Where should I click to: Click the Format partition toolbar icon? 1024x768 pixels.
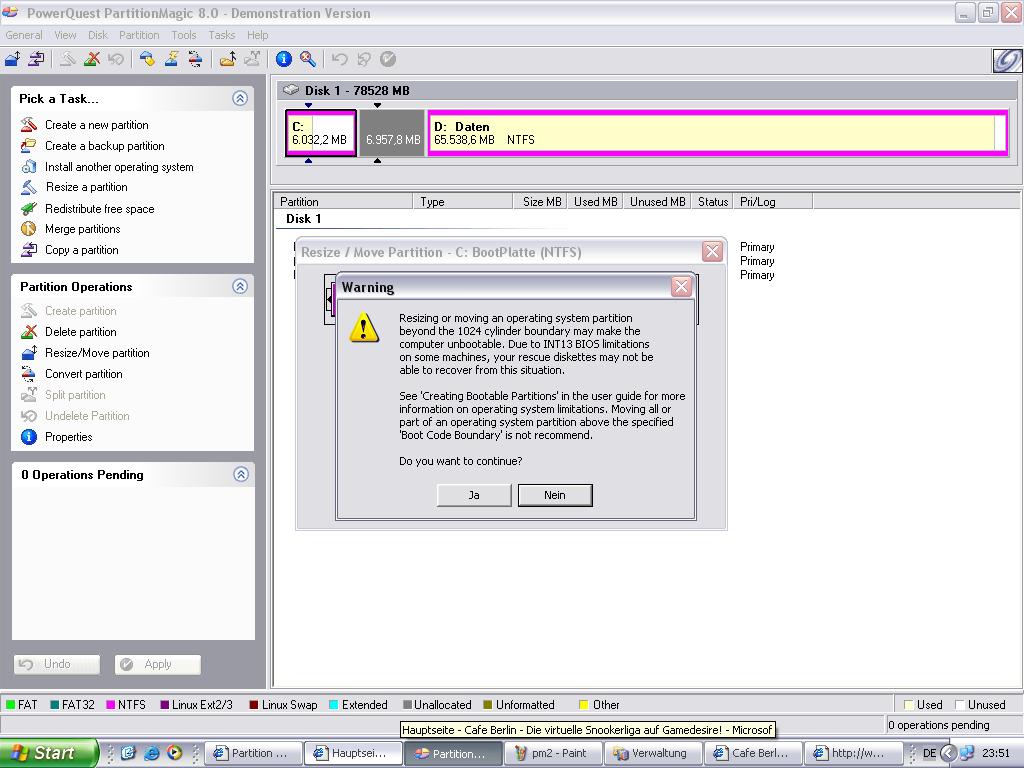click(172, 59)
